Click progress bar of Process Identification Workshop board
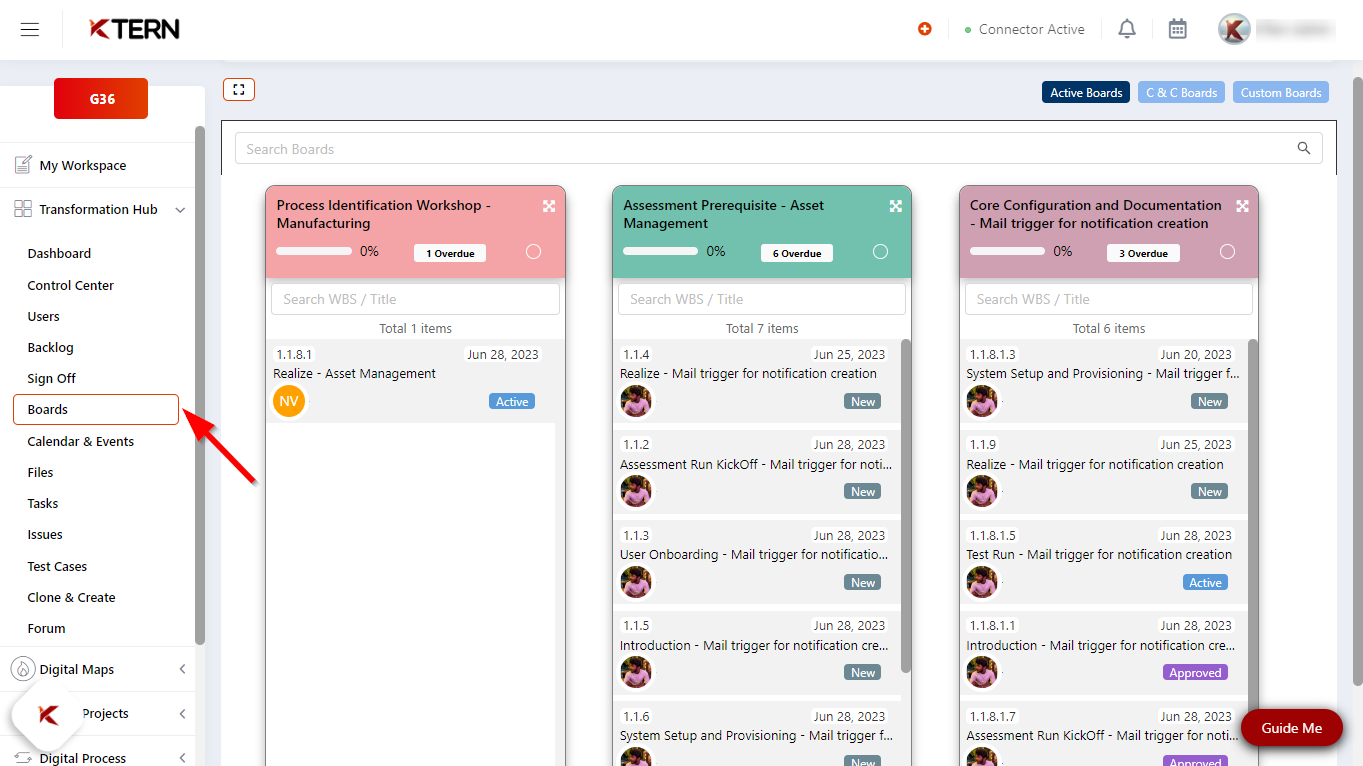Screen dimensions: 1363x766 pyautogui.click(x=314, y=251)
